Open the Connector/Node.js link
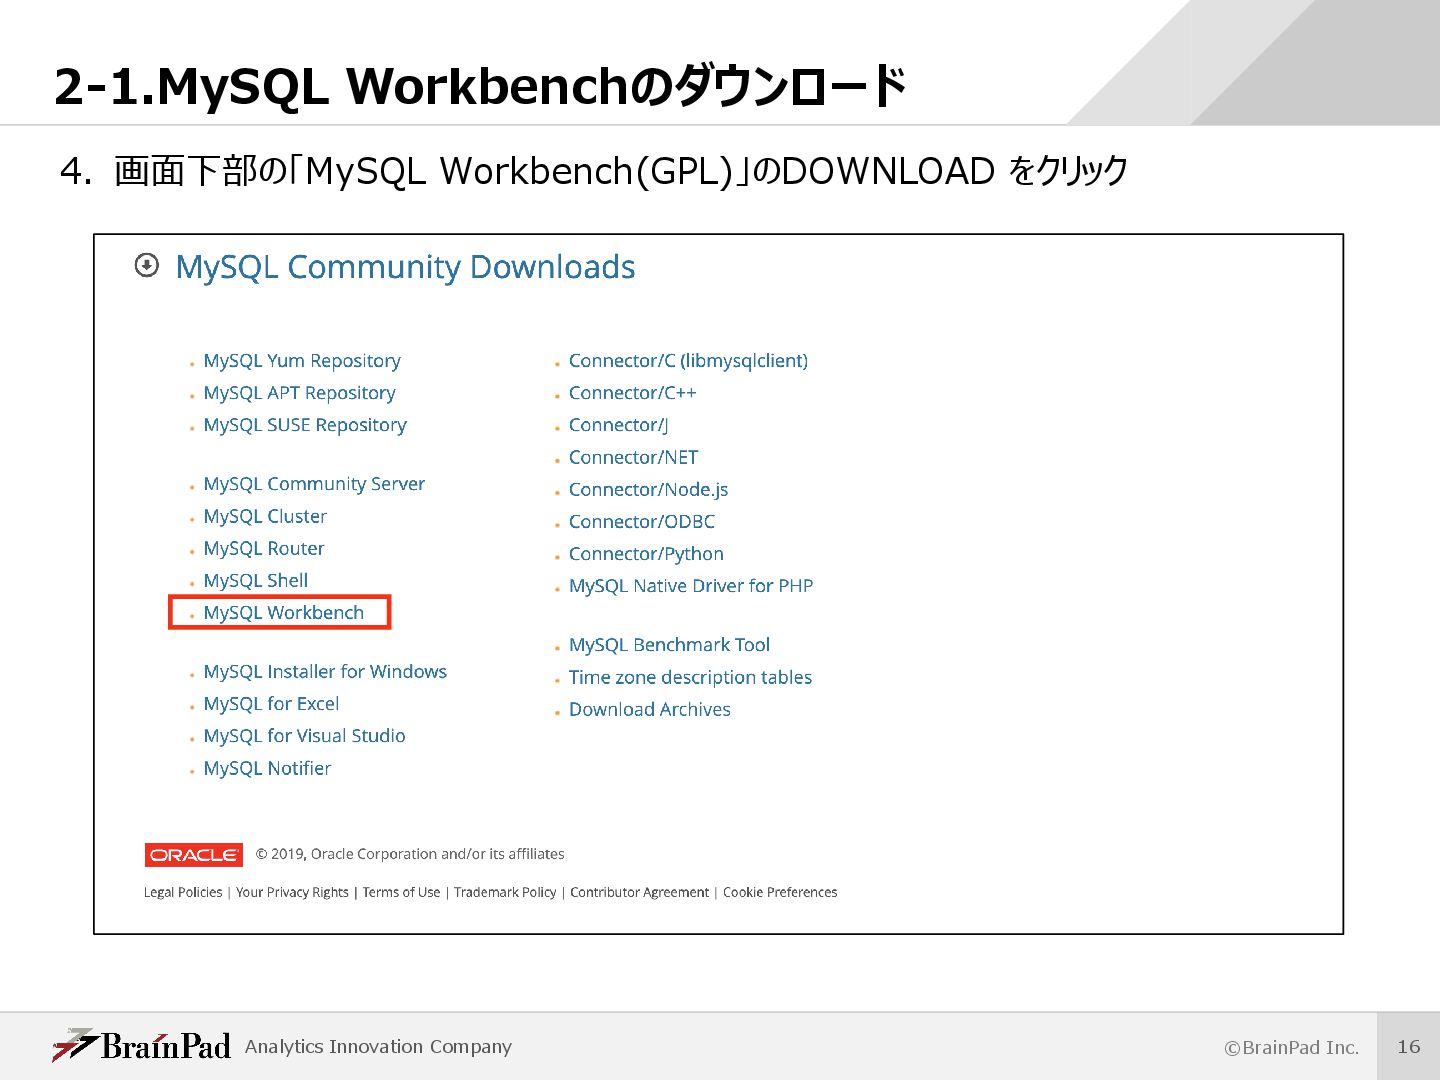1440x1080 pixels. click(x=648, y=489)
